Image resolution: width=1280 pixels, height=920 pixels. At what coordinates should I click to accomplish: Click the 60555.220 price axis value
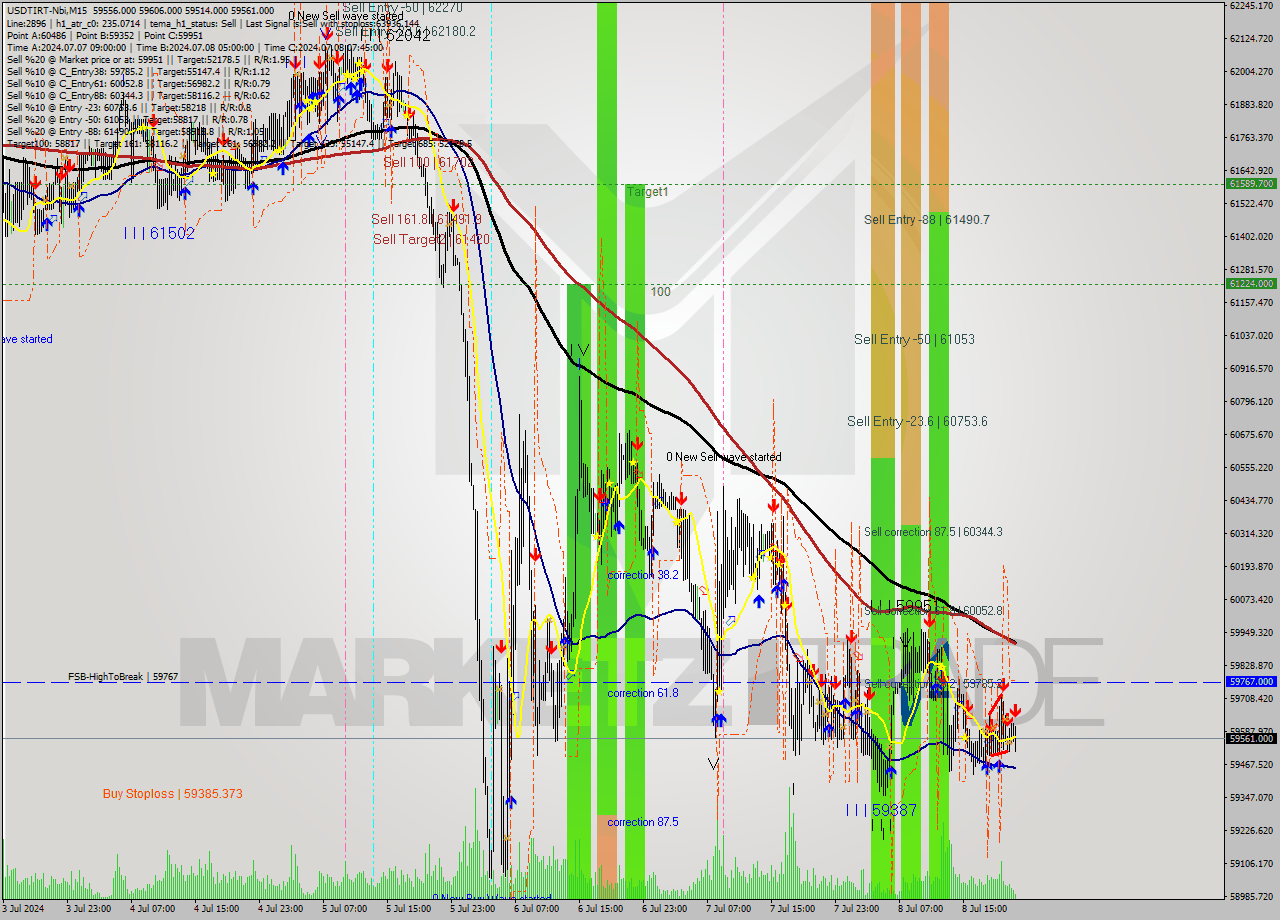(x=1251, y=467)
